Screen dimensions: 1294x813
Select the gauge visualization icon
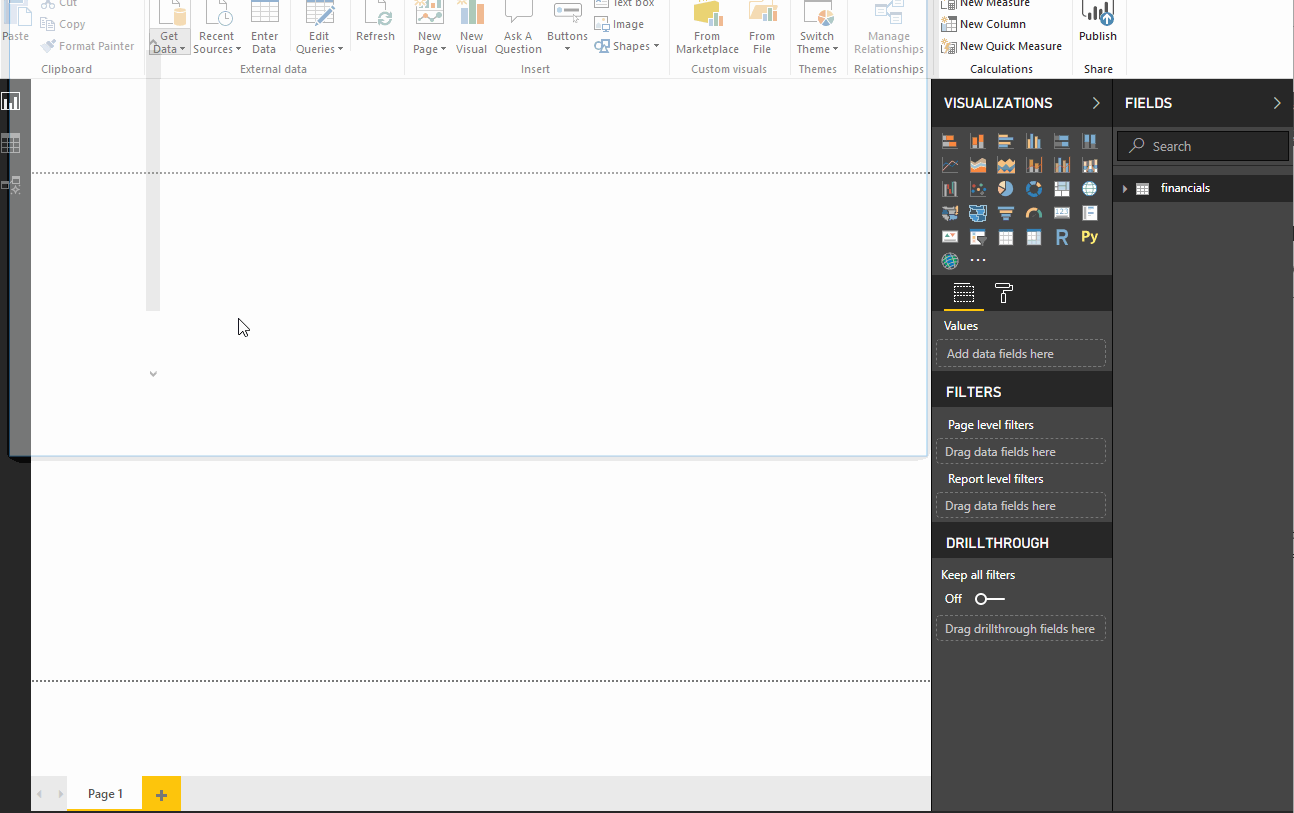[1034, 213]
